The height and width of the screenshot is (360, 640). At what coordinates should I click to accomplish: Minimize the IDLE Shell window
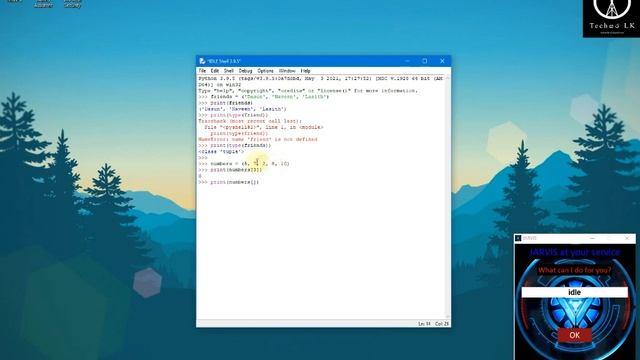pyautogui.click(x=407, y=61)
